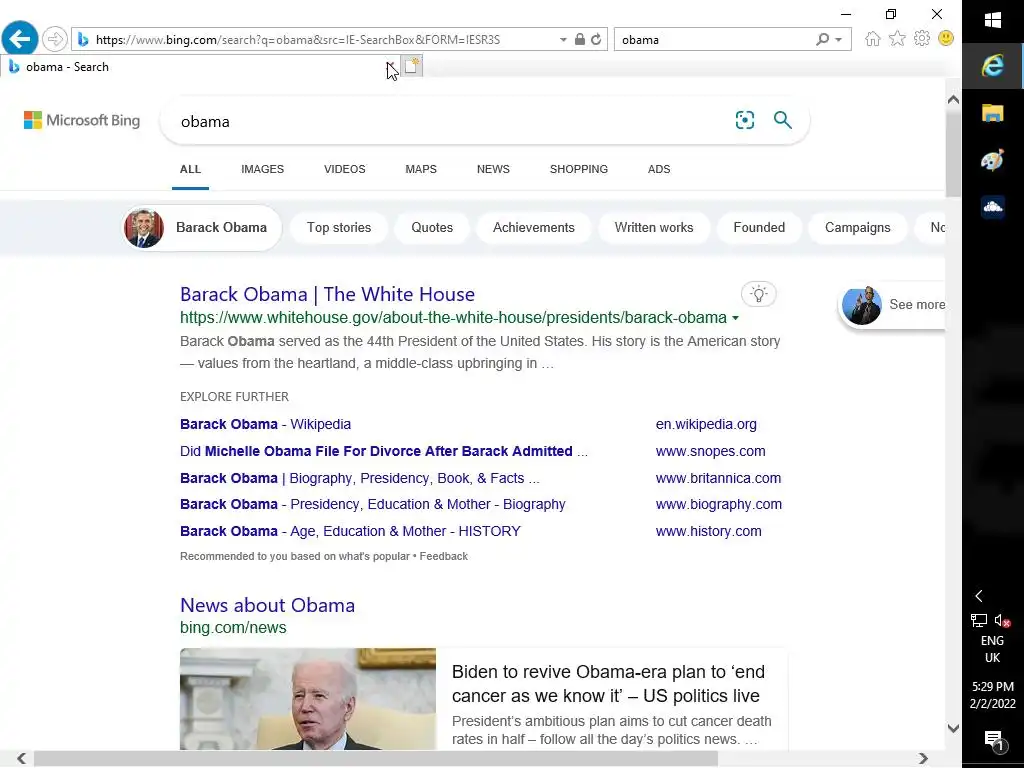Show hidden tray icons chevron
Image resolution: width=1024 pixels, height=768 pixels.
[x=979, y=596]
